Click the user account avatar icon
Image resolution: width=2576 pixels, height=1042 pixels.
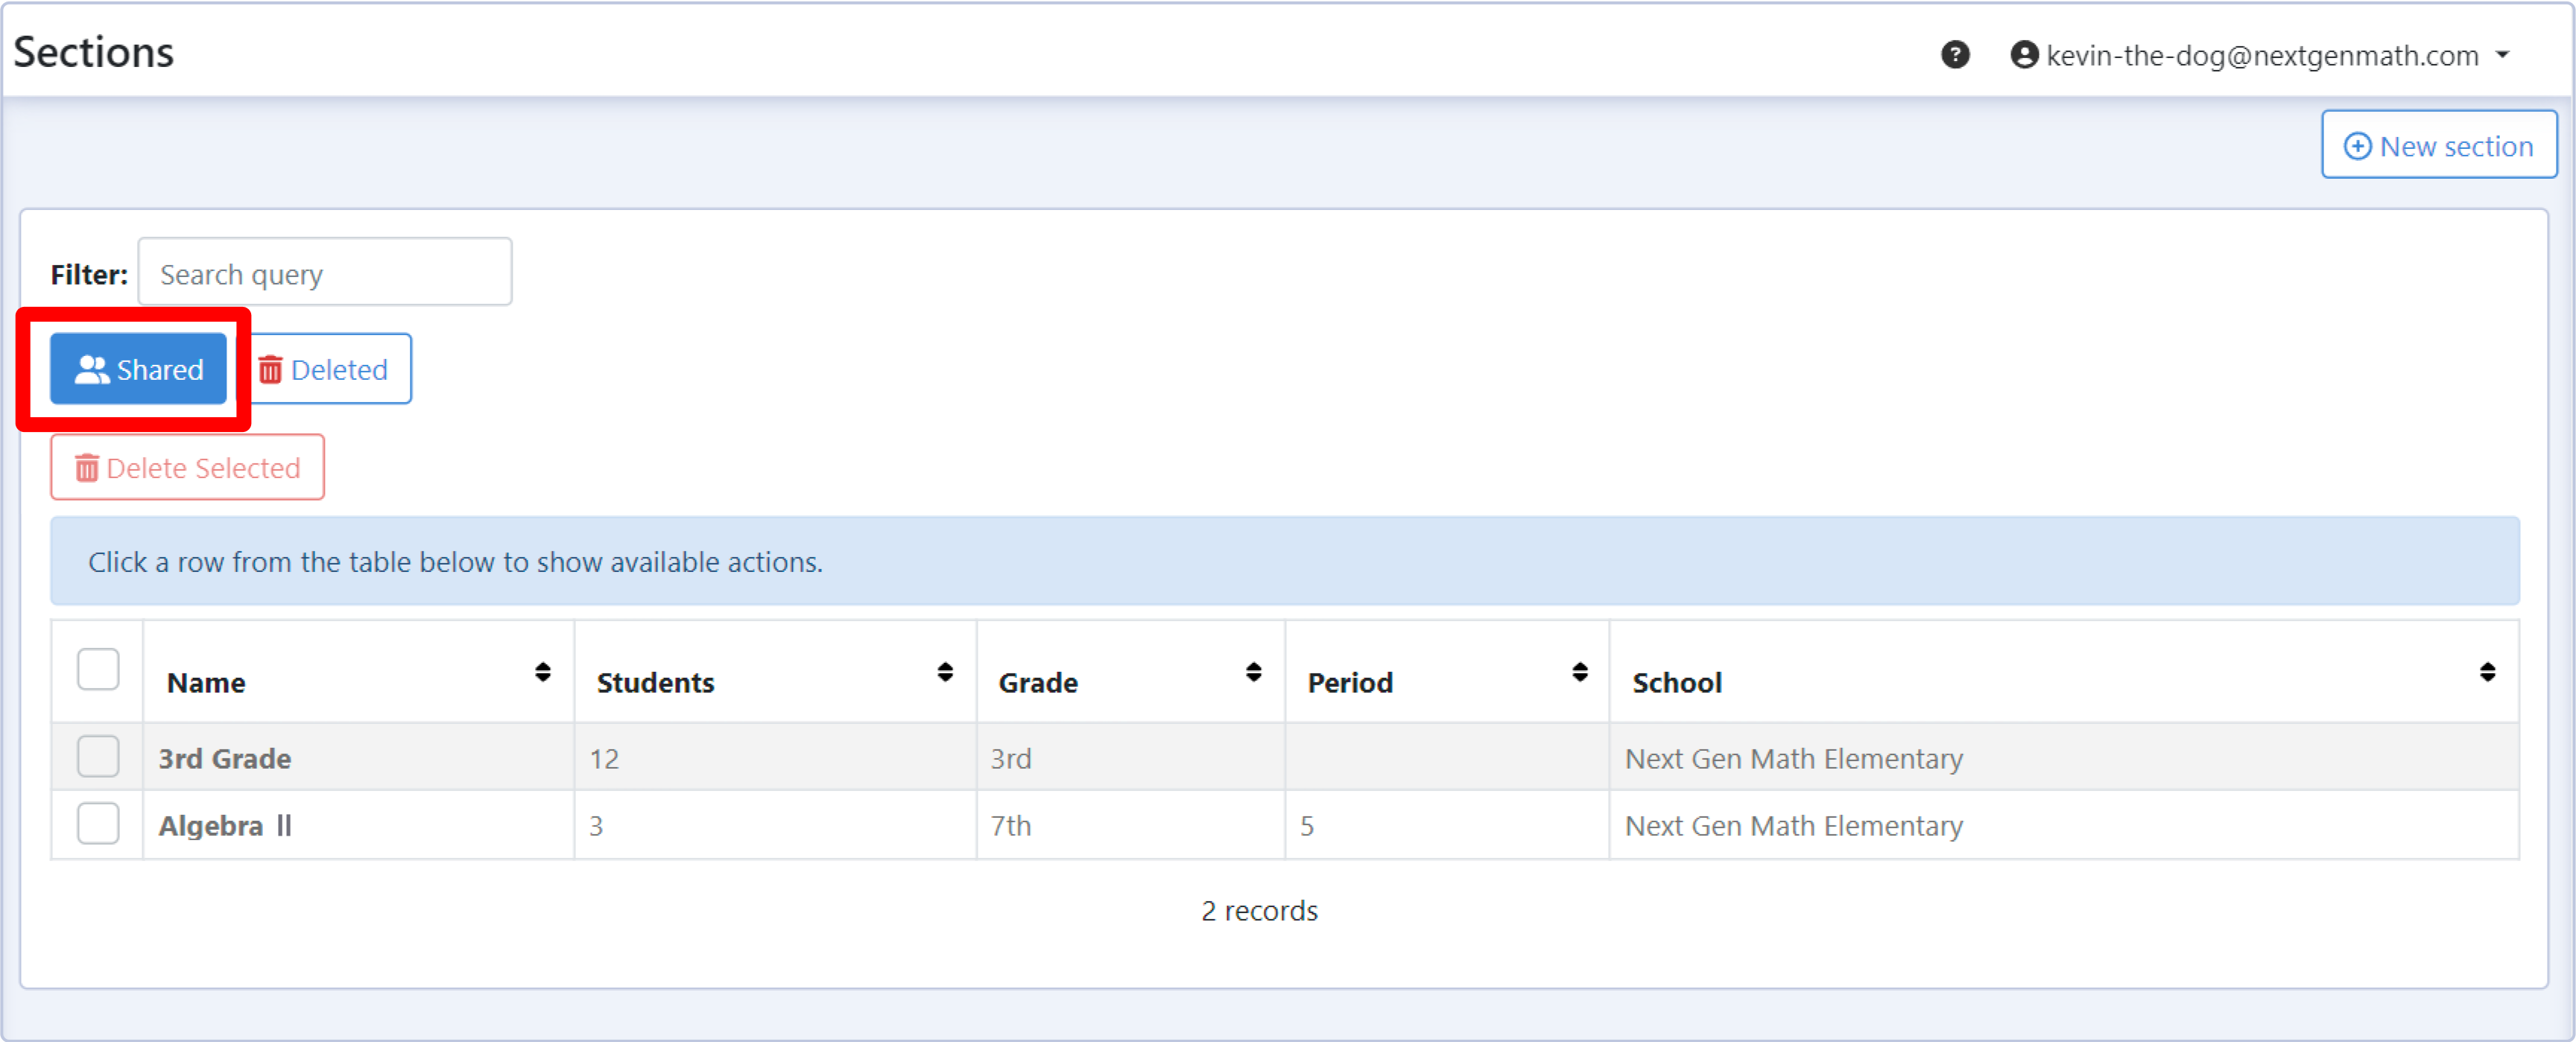[2024, 54]
